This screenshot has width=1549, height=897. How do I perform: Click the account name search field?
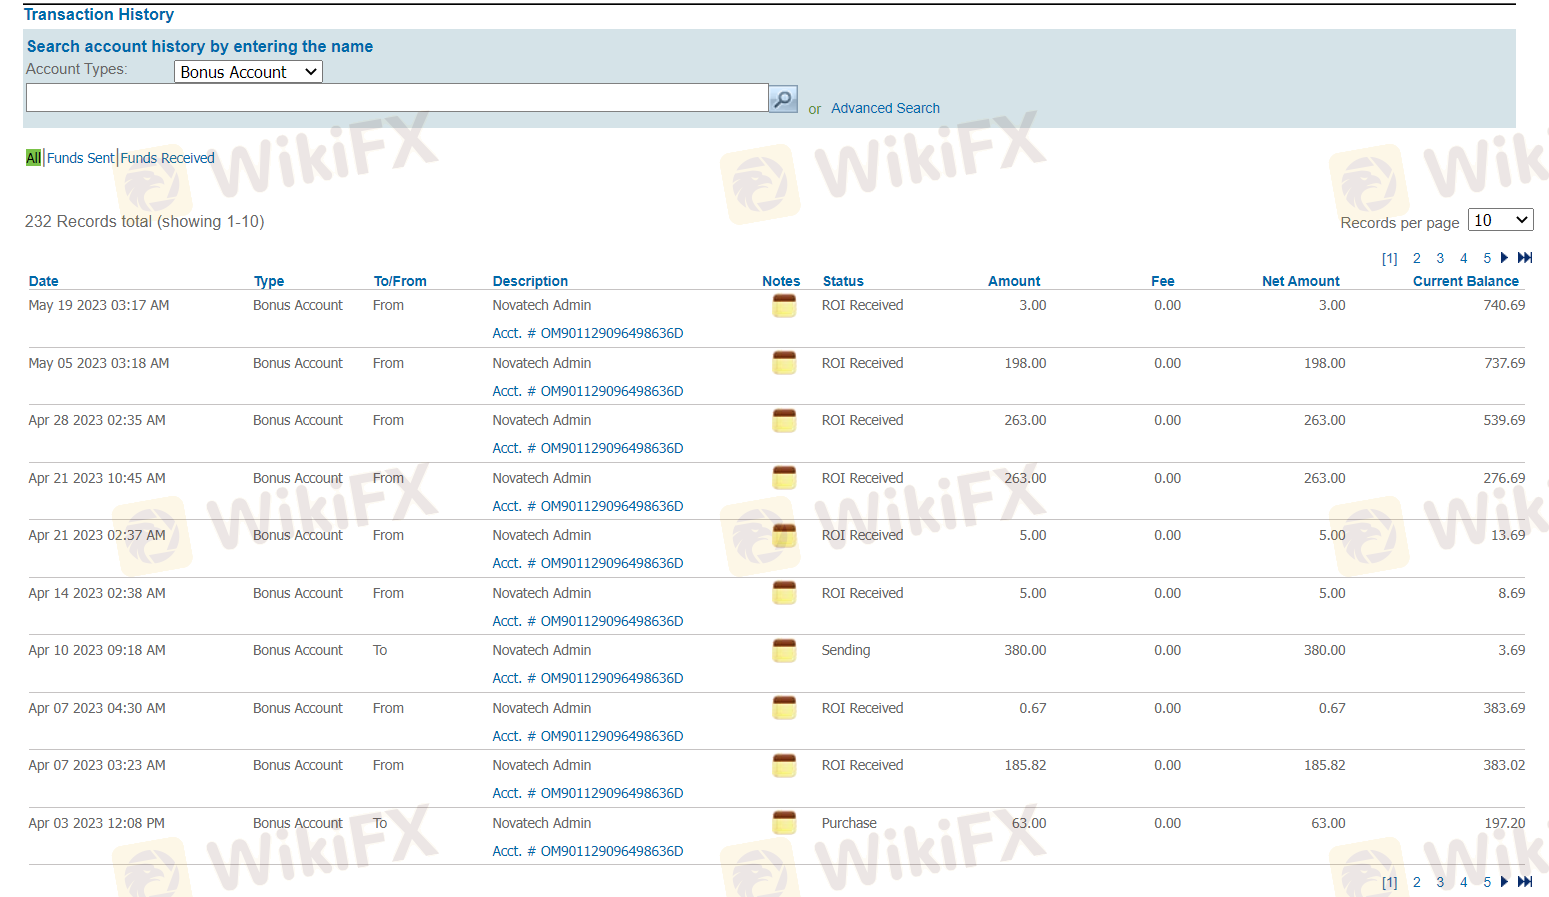point(396,98)
